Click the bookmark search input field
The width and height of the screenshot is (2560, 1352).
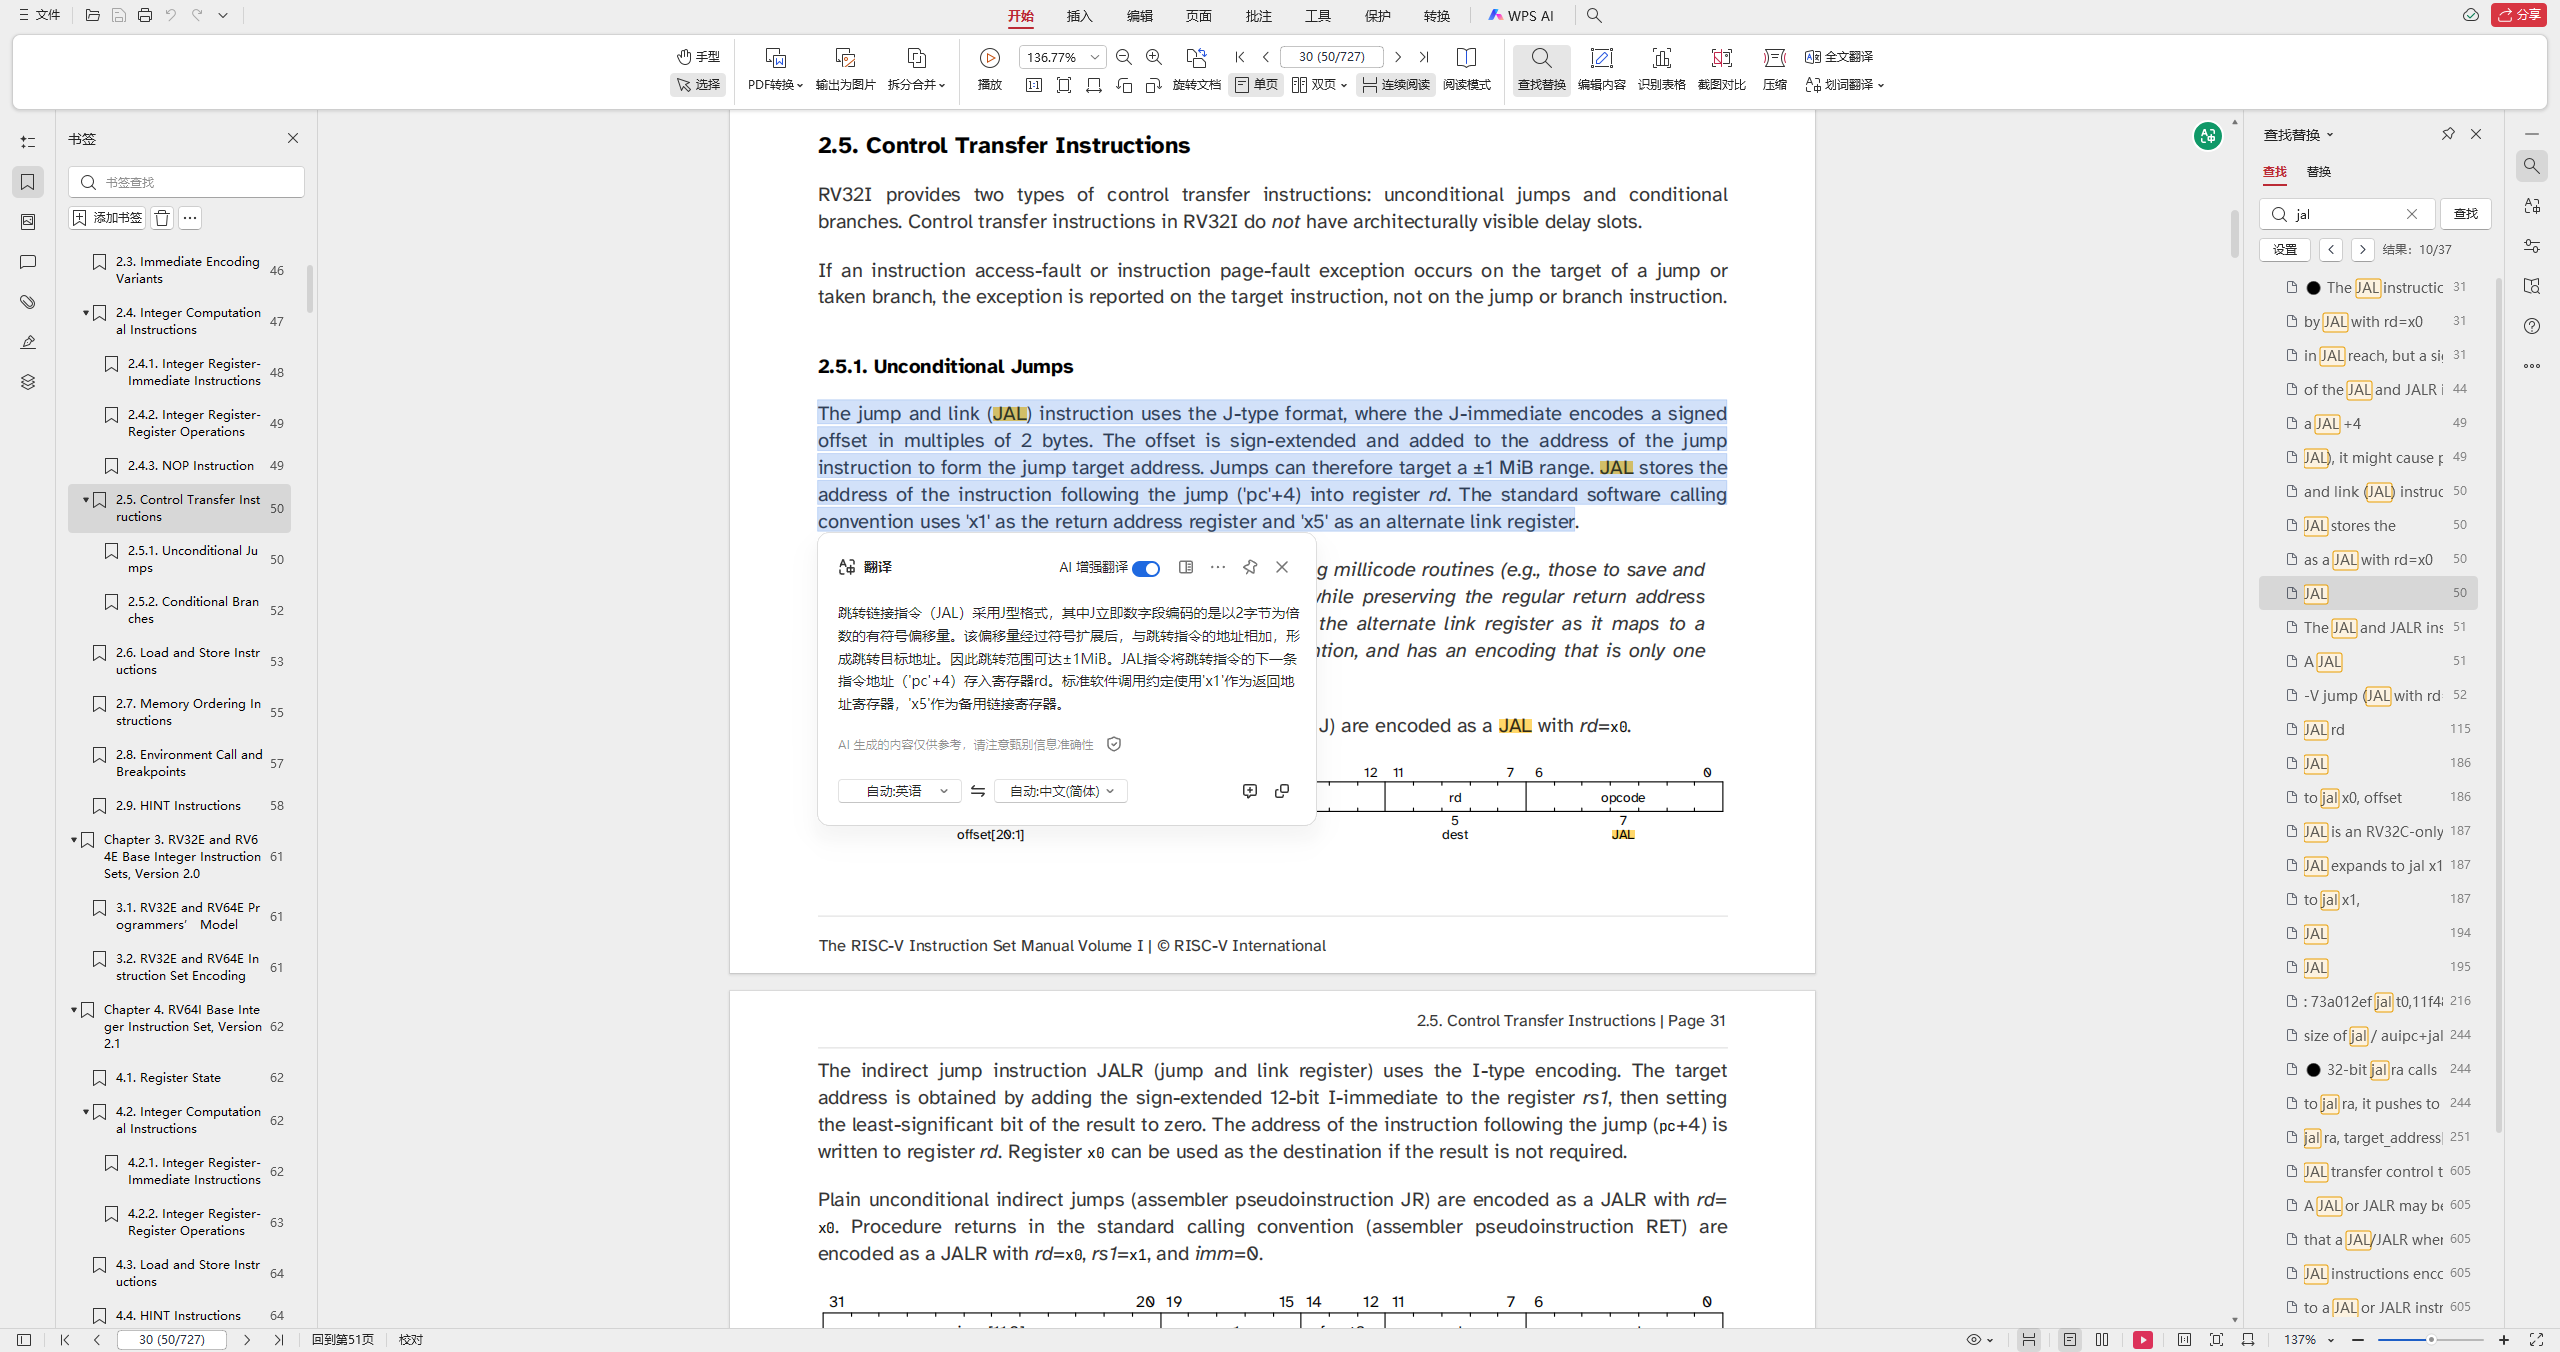click(198, 182)
